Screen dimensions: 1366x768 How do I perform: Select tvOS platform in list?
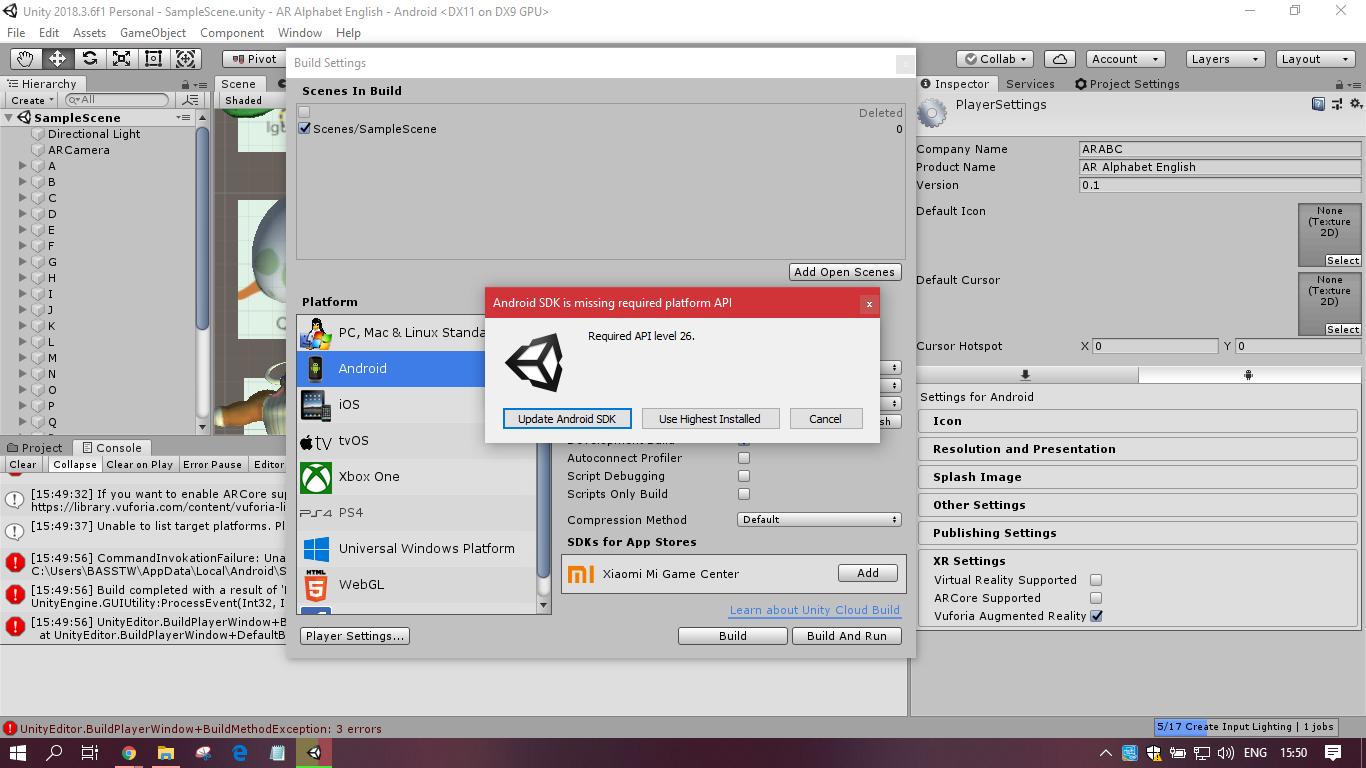417,440
